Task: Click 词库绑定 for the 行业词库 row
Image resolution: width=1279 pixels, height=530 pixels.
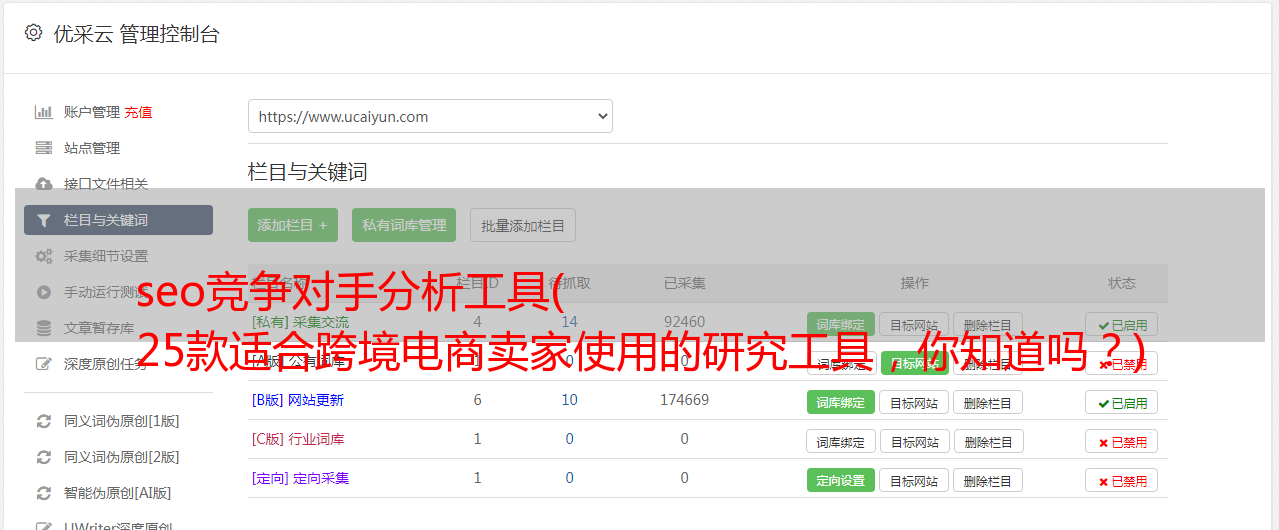Action: (841, 441)
